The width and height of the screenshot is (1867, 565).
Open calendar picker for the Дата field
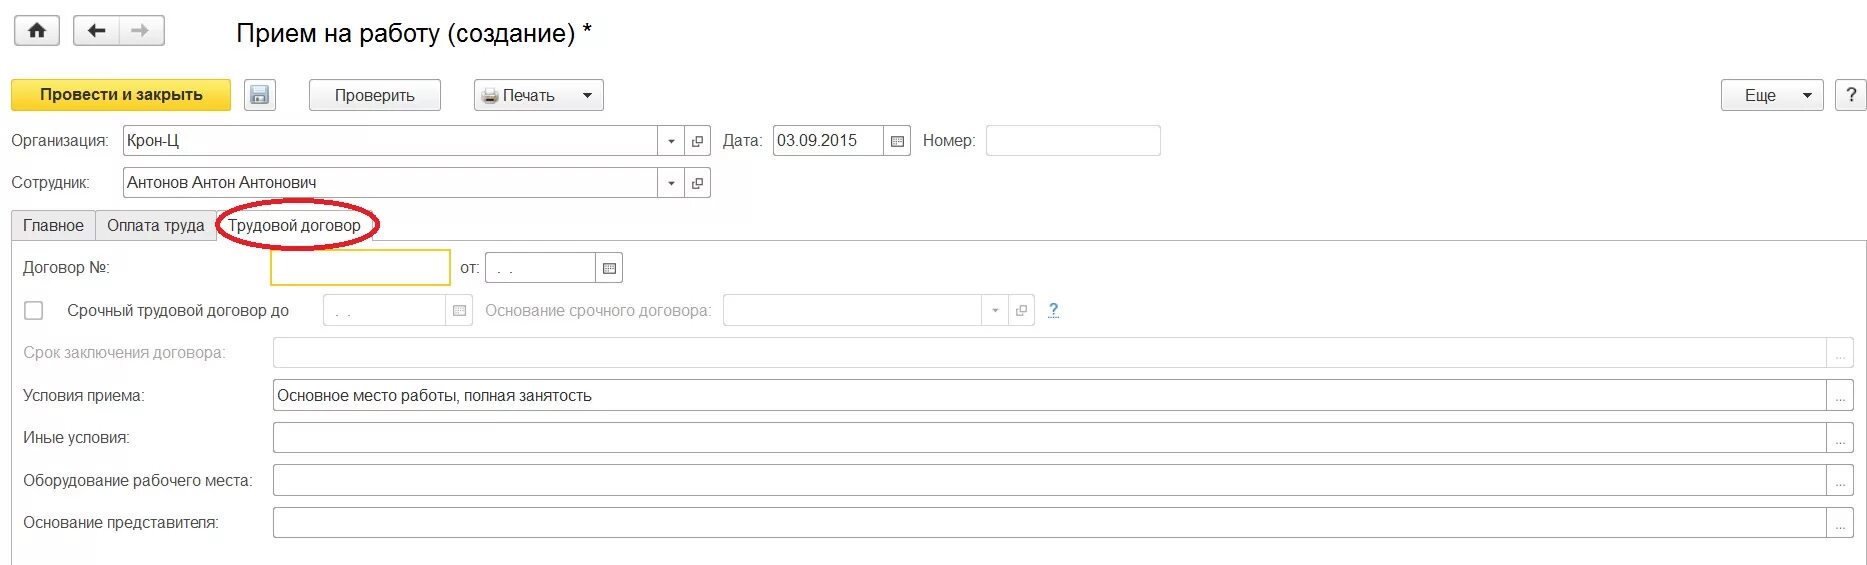(x=897, y=141)
